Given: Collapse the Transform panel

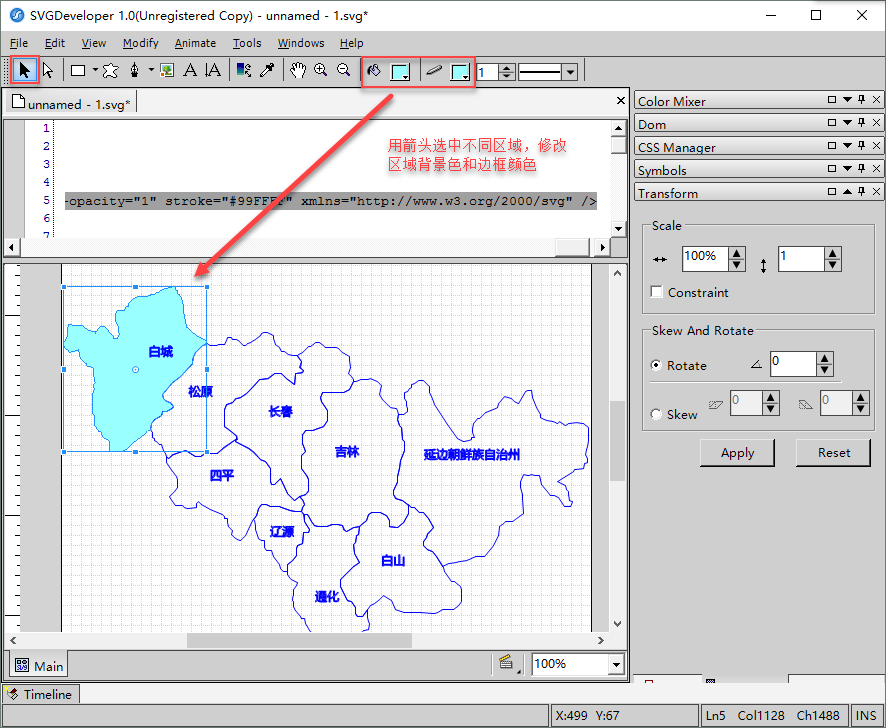Looking at the screenshot, I should [x=847, y=192].
